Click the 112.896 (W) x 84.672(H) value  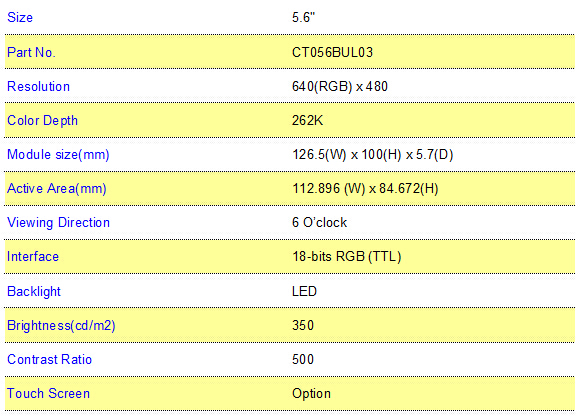pos(365,189)
